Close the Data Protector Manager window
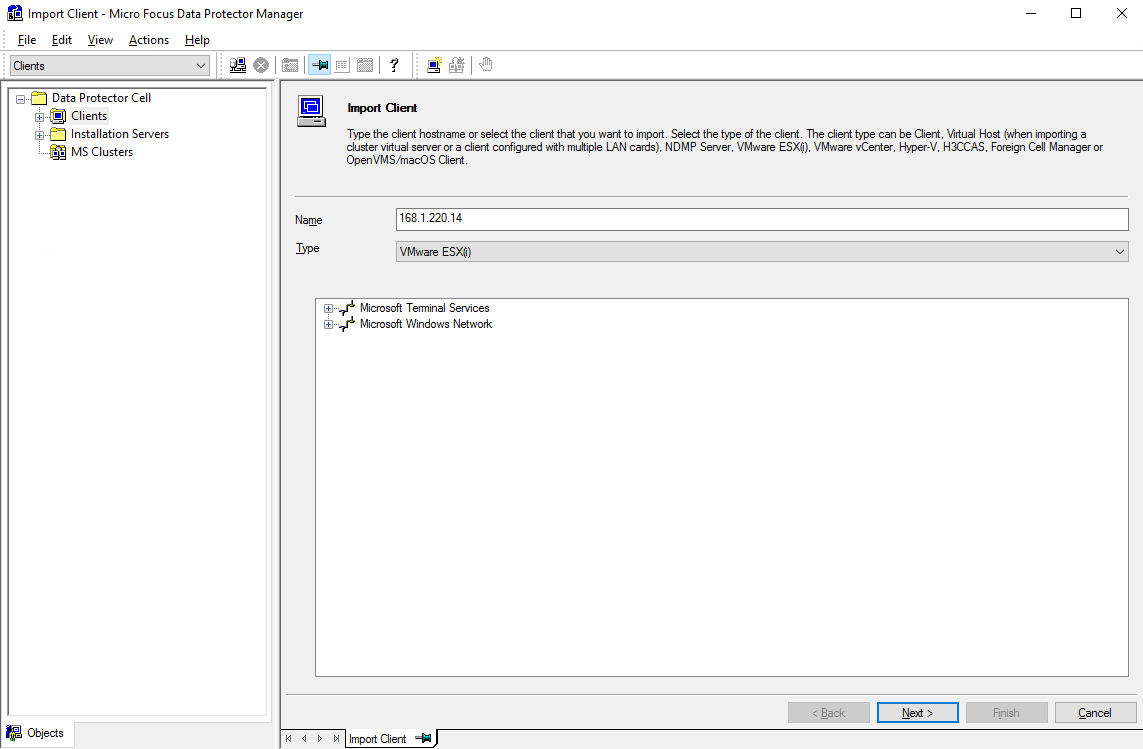1143x749 pixels. (x=1121, y=13)
